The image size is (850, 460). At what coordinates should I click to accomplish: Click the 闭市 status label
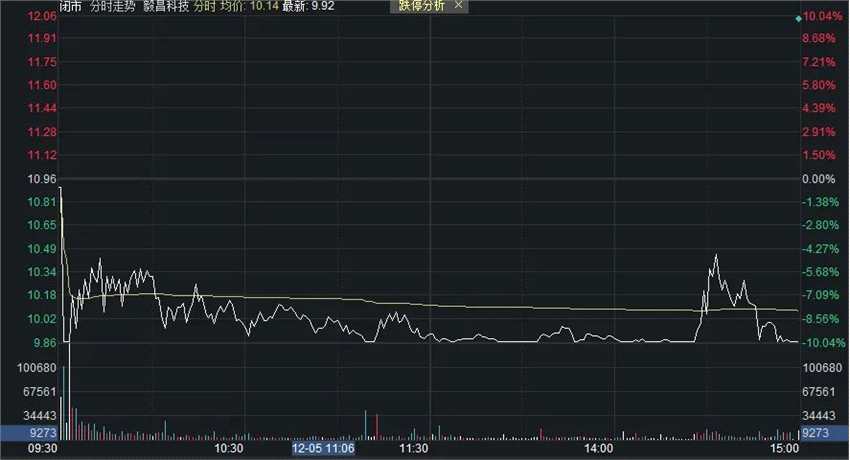[70, 7]
